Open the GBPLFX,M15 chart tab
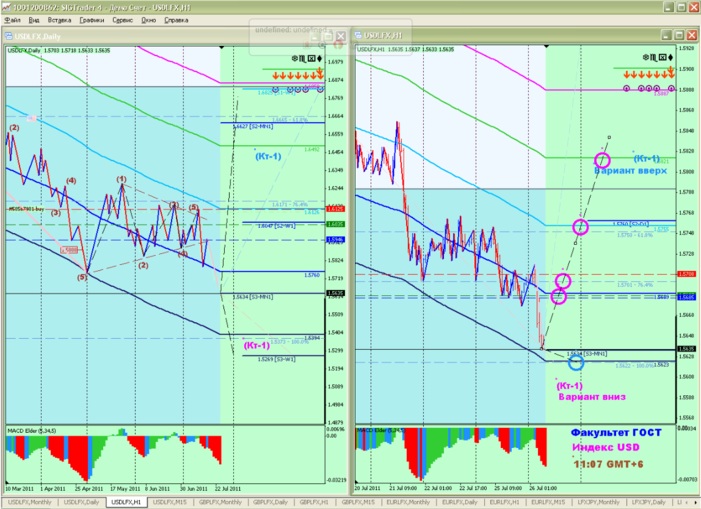 358,502
